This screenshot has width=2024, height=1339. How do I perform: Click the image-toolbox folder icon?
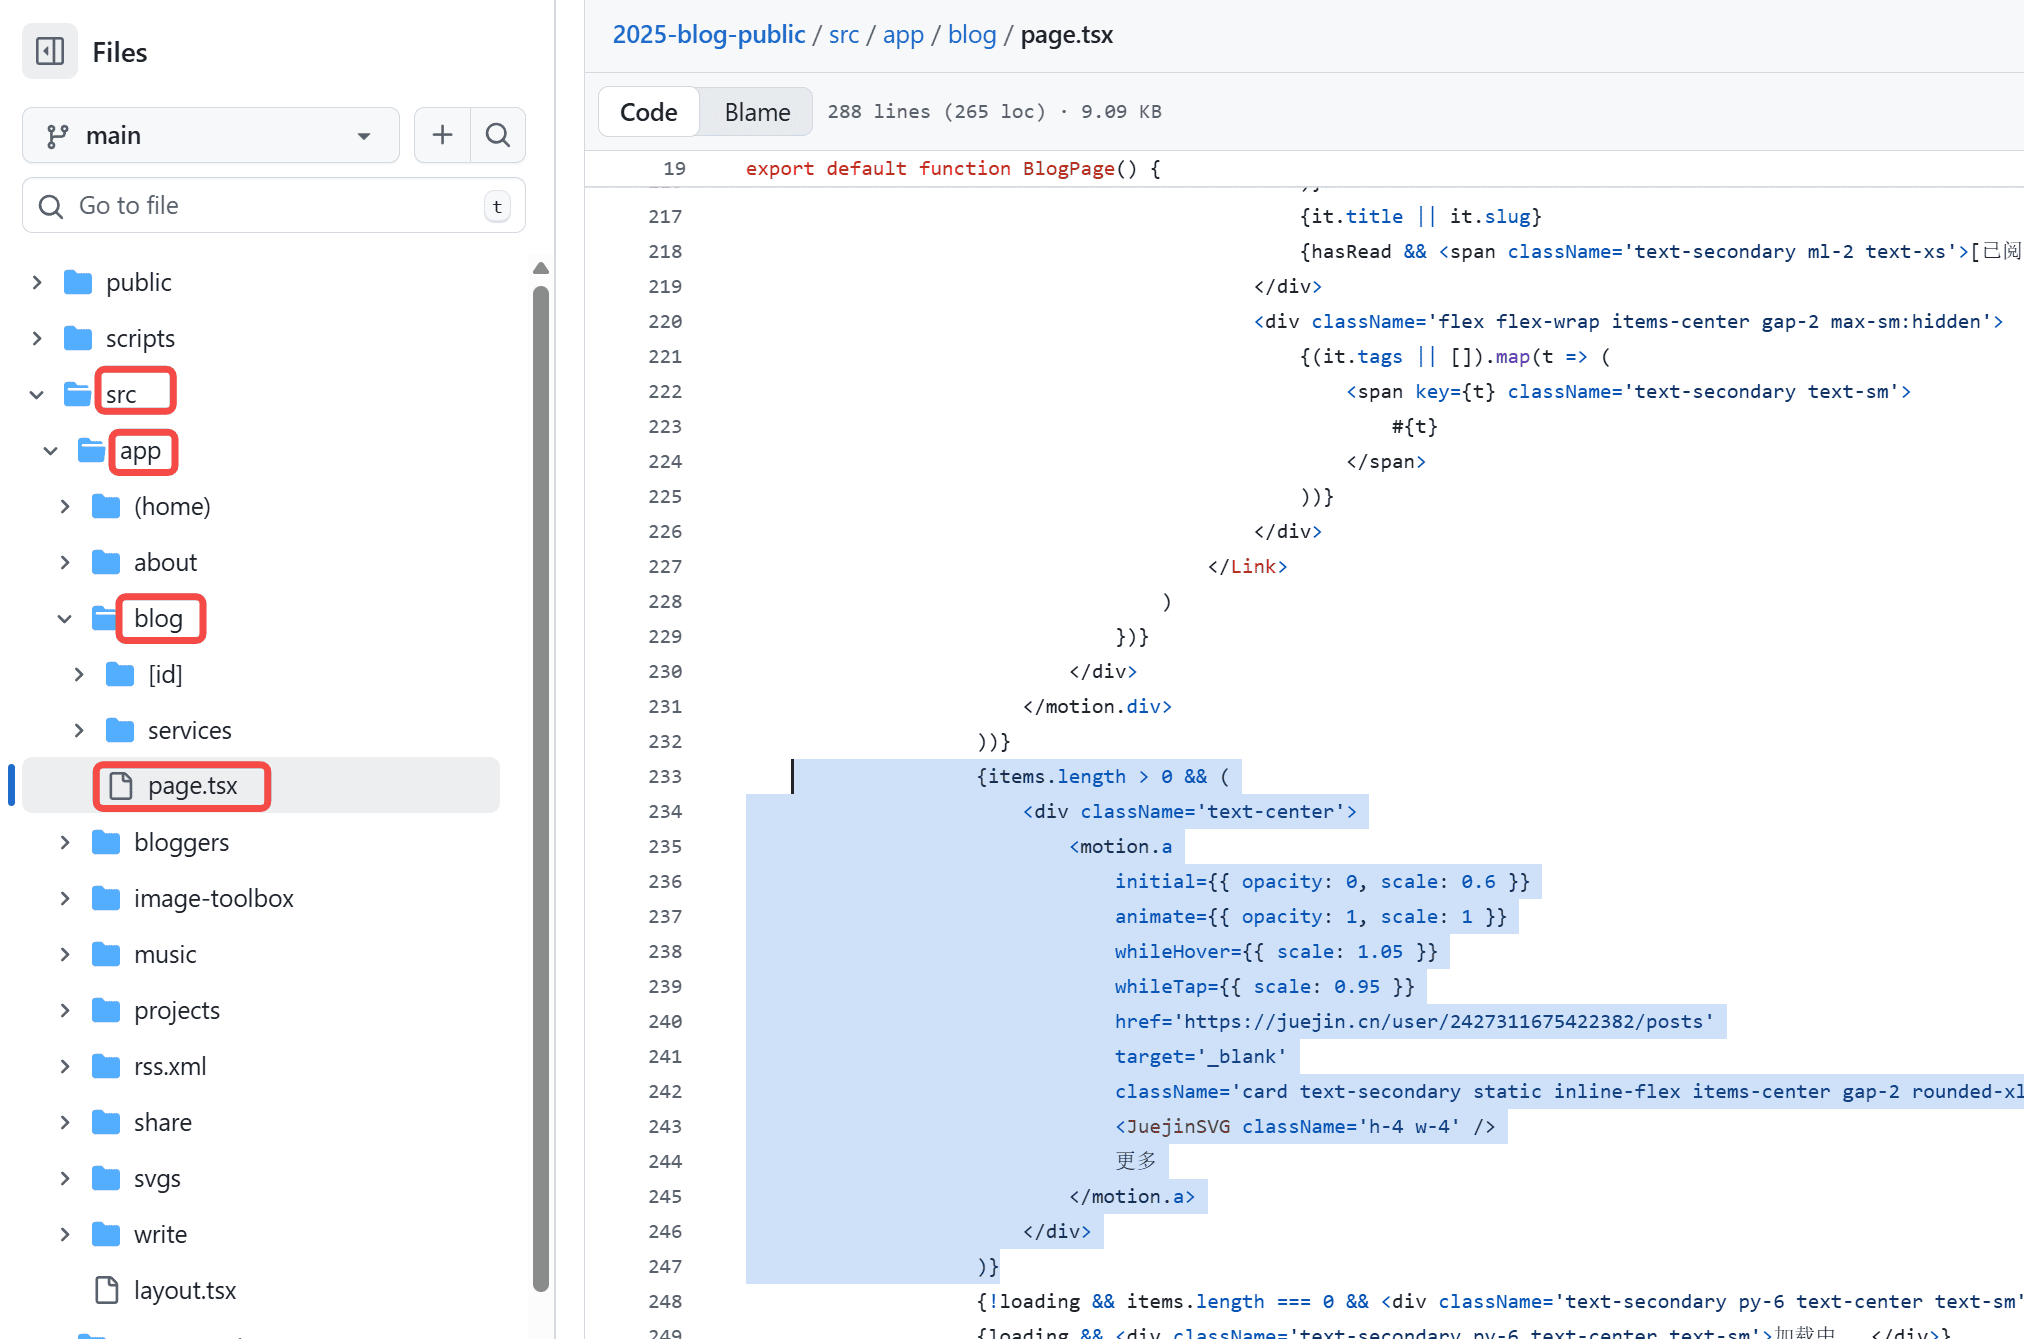(106, 898)
